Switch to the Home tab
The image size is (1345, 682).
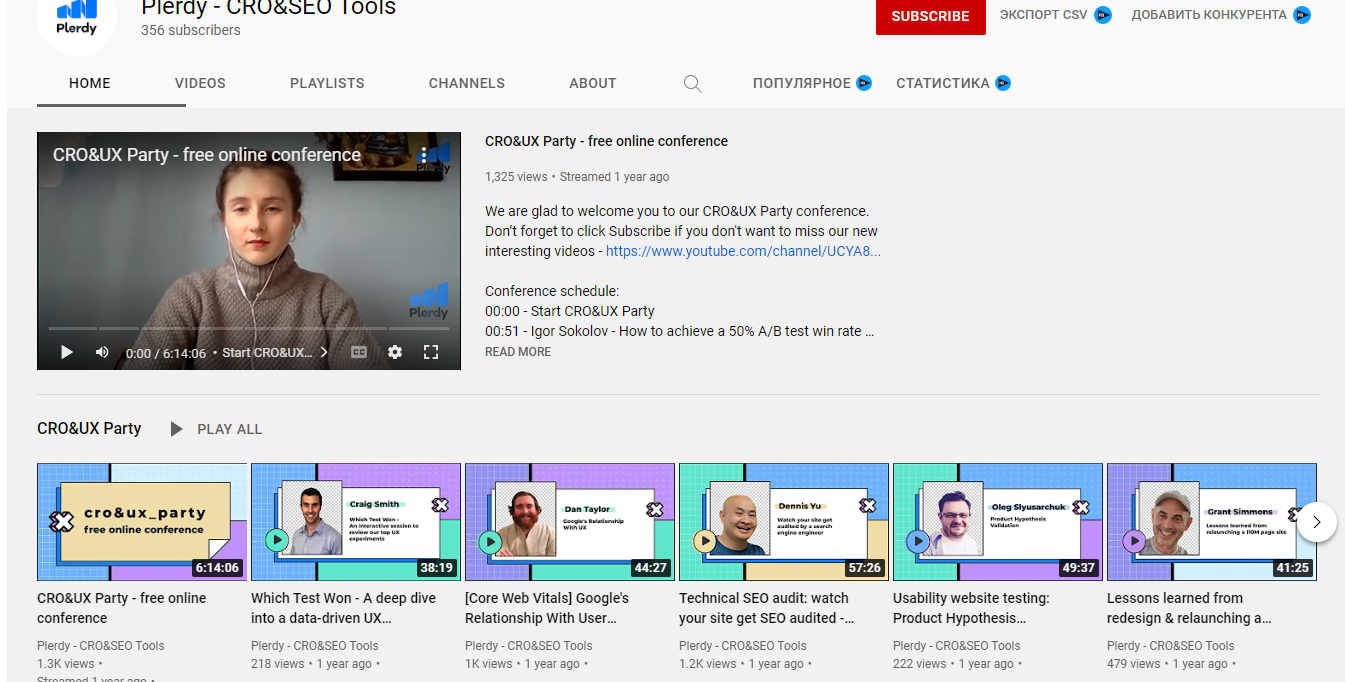tap(90, 83)
